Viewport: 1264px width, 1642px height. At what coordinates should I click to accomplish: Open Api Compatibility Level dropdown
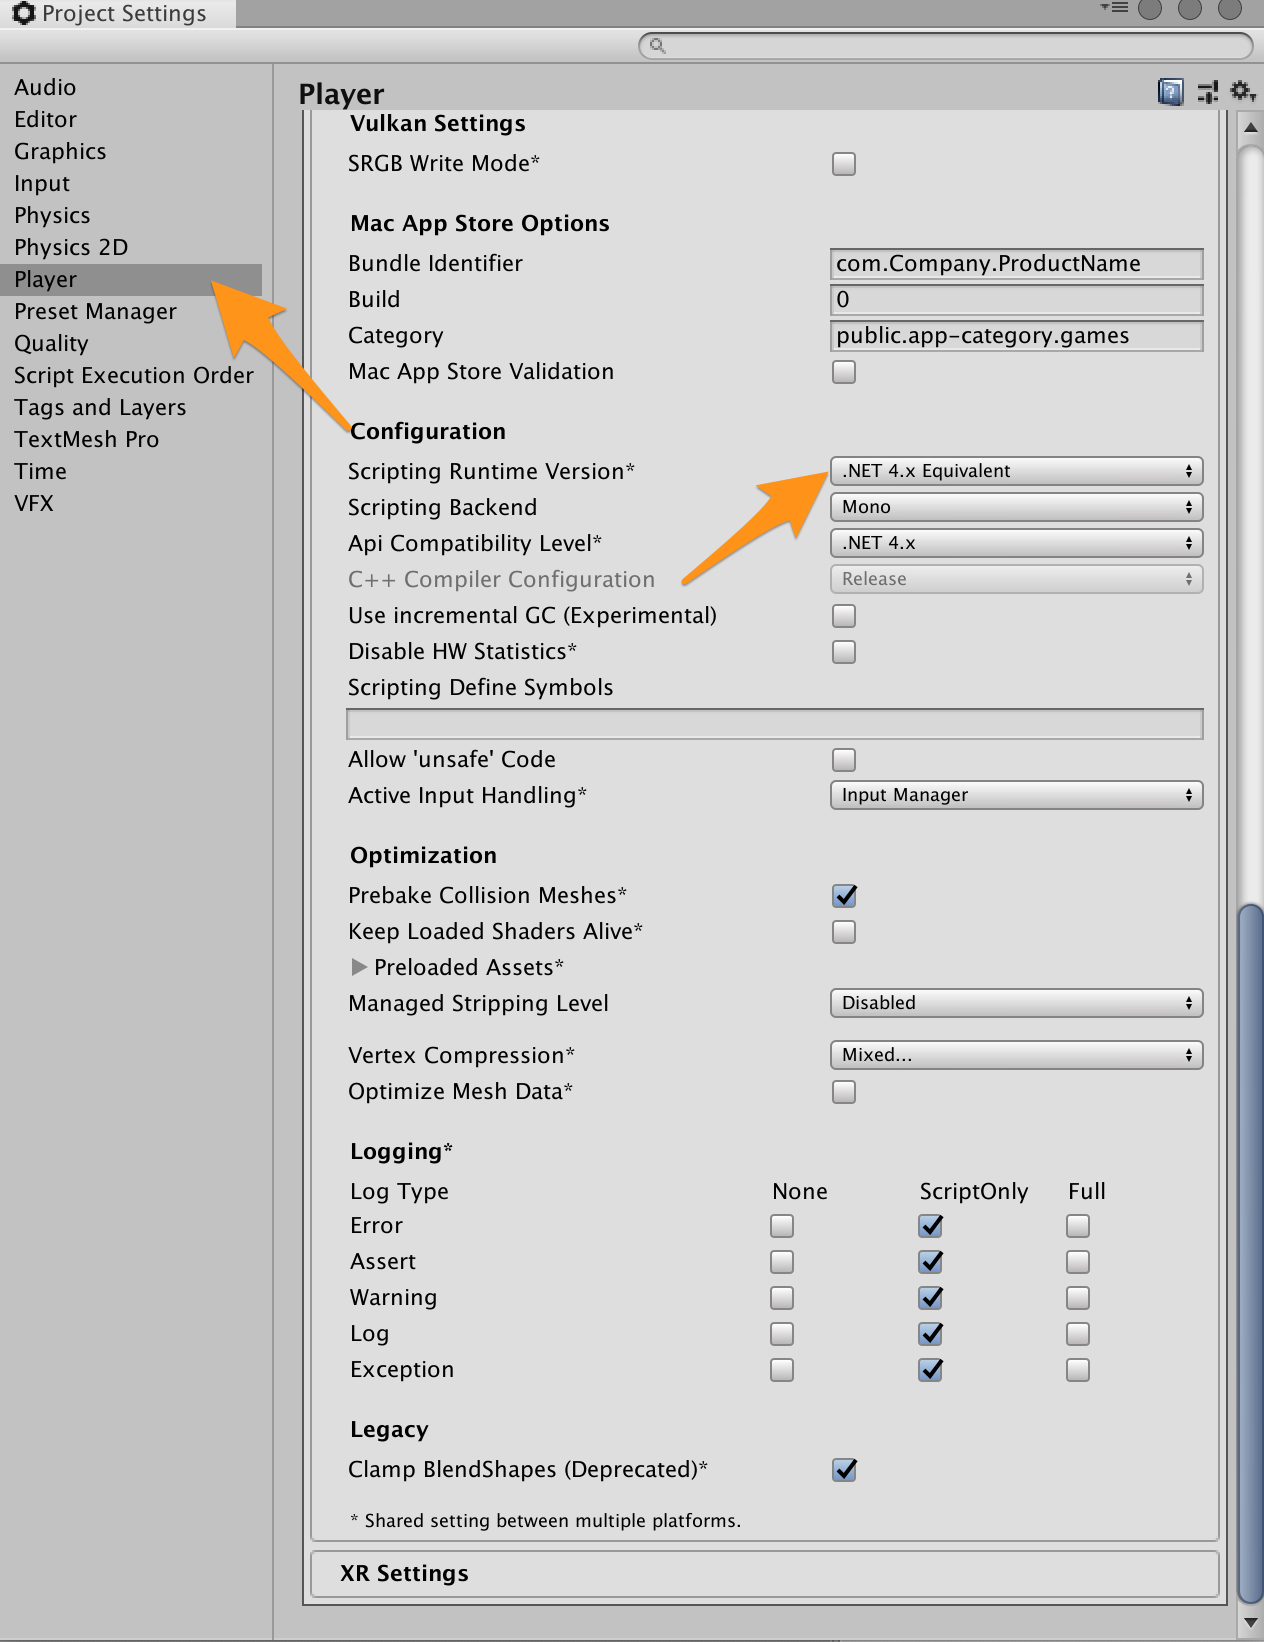[x=1016, y=543]
